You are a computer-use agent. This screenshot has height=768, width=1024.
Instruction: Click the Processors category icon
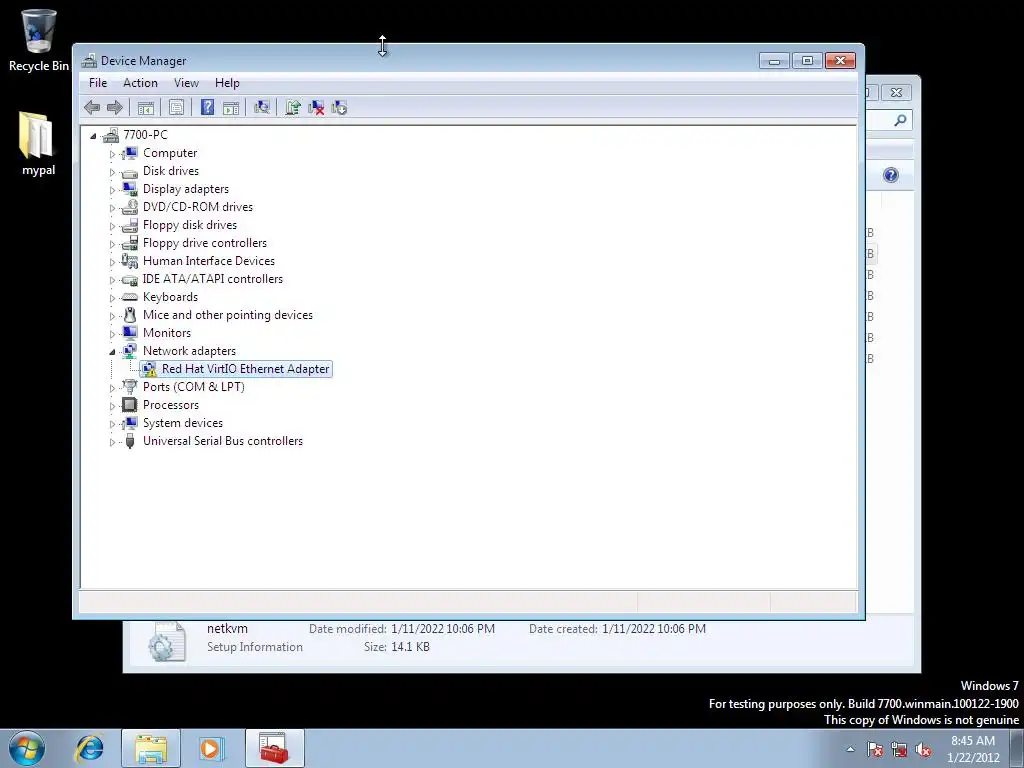click(x=130, y=405)
